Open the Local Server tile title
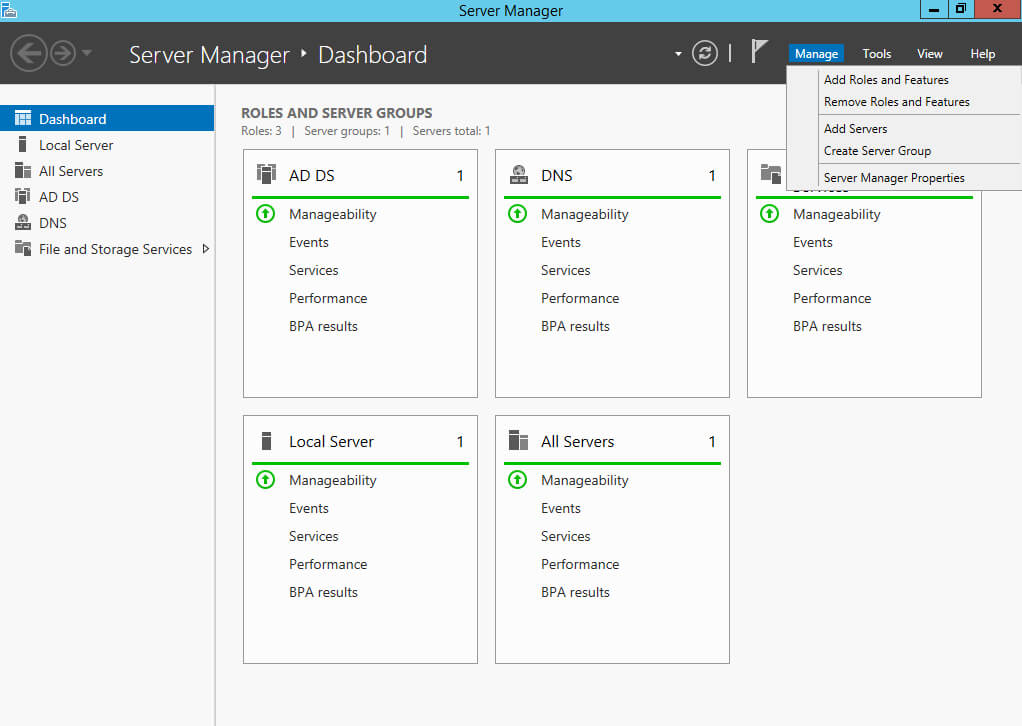This screenshot has height=726, width=1022. tap(331, 442)
